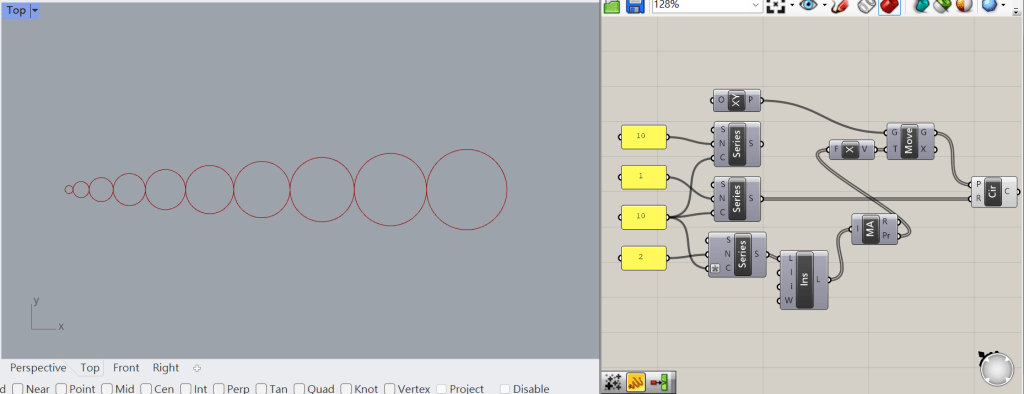The height and width of the screenshot is (394, 1024).
Task: Select the MA mass addition component
Action: click(875, 229)
